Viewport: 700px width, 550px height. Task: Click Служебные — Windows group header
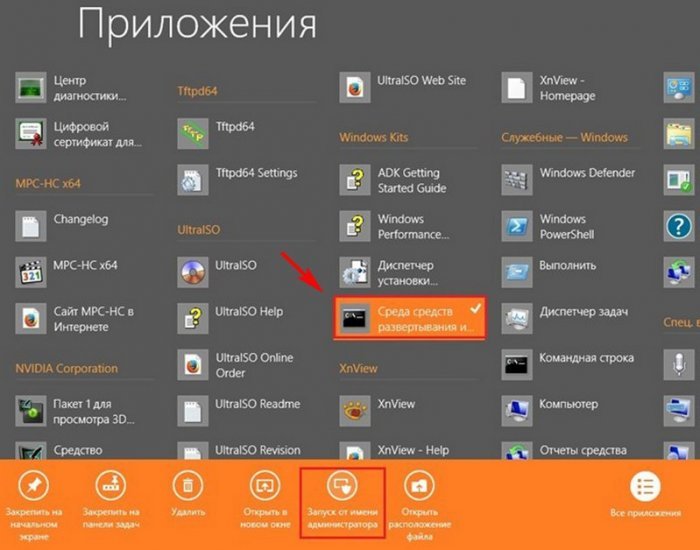point(564,138)
